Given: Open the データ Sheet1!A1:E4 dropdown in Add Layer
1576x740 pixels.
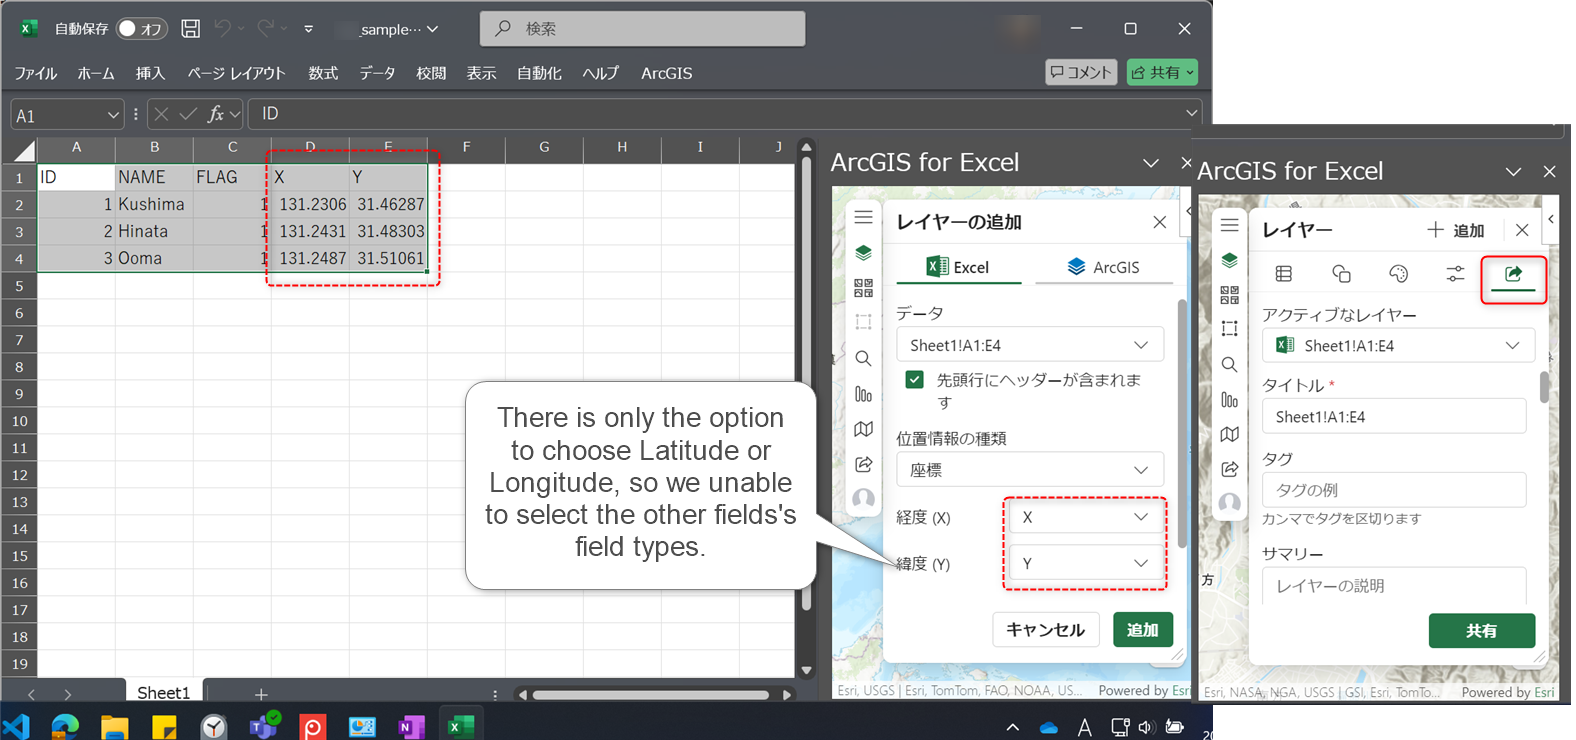Looking at the screenshot, I should (1030, 345).
